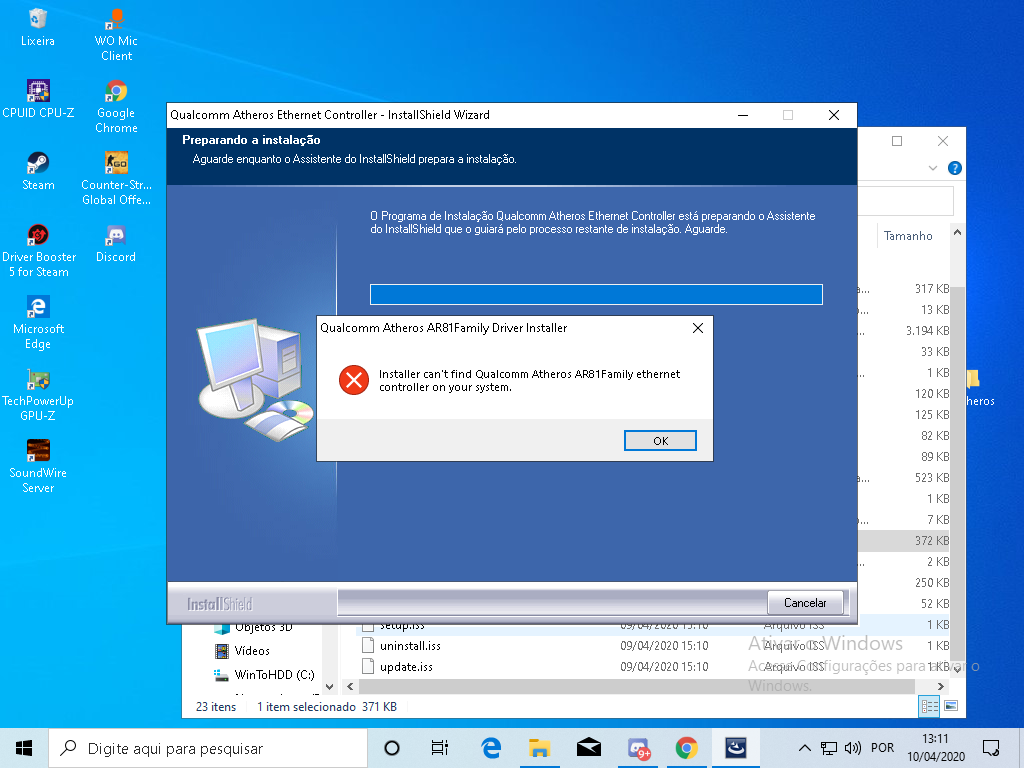Select the Microsoft Edge desktop shortcut
1024x768 pixels.
point(38,323)
